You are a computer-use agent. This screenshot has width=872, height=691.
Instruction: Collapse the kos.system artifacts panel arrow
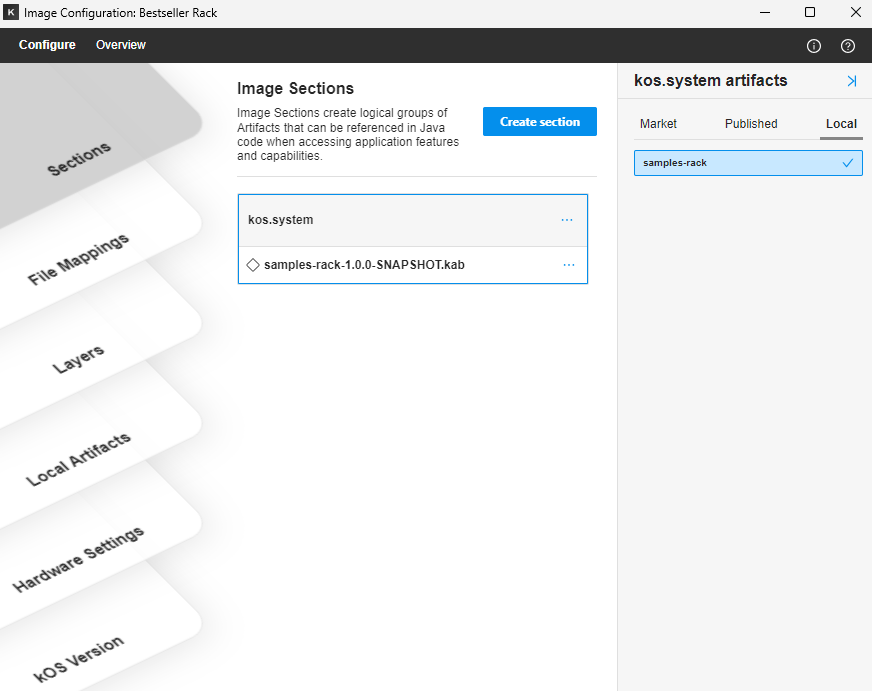pos(851,81)
